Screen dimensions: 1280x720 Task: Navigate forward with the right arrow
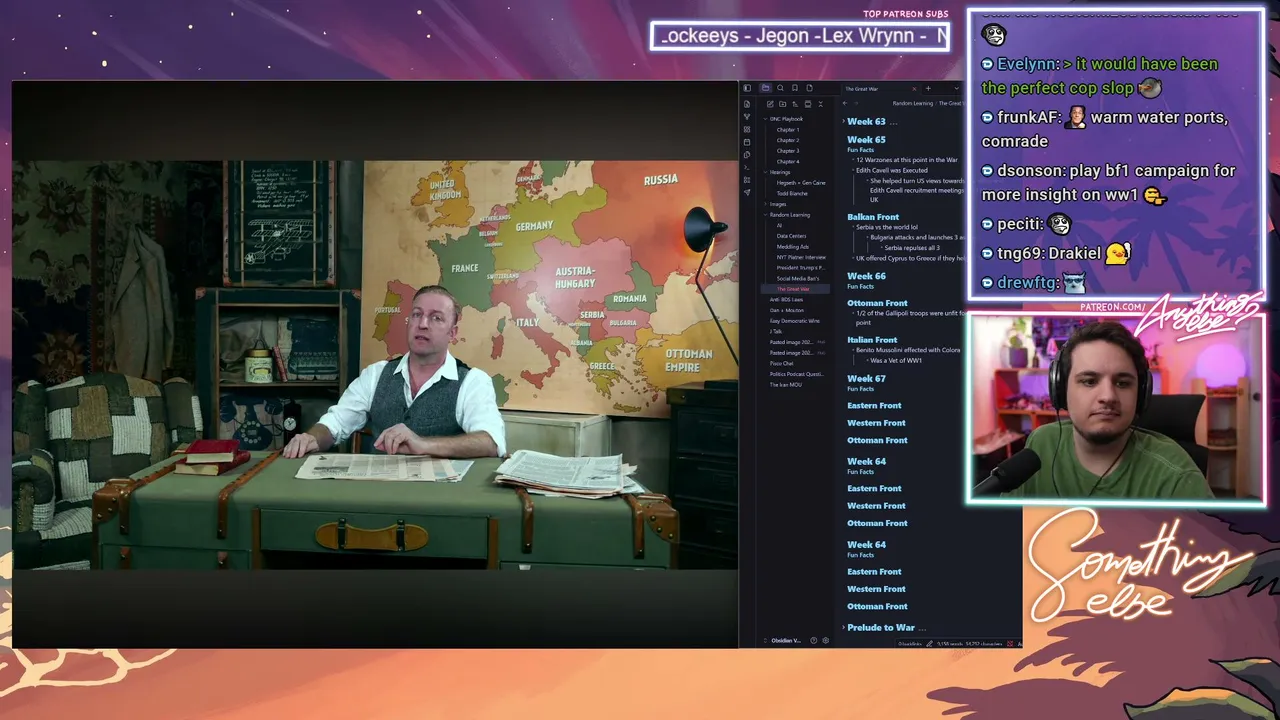(x=856, y=103)
